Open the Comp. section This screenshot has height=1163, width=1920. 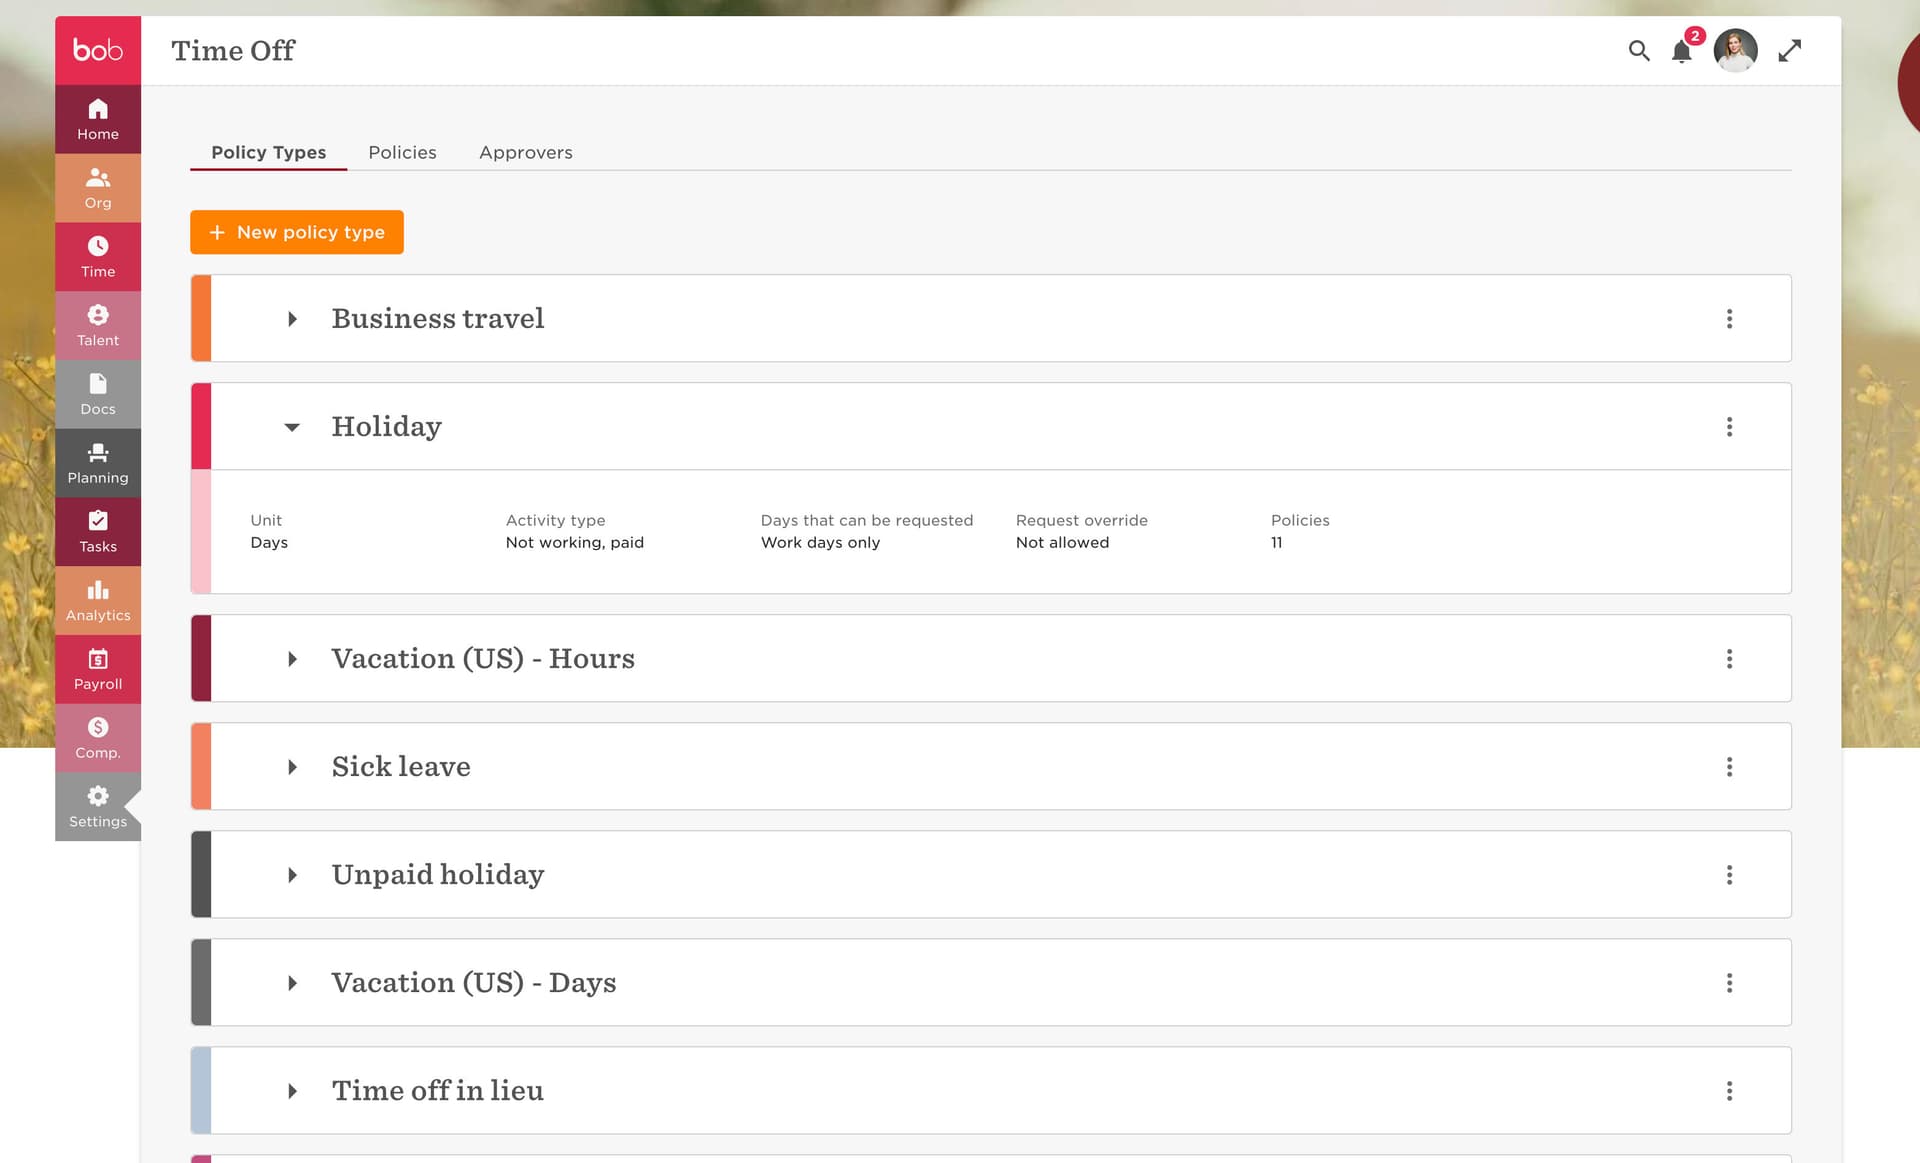click(x=98, y=739)
